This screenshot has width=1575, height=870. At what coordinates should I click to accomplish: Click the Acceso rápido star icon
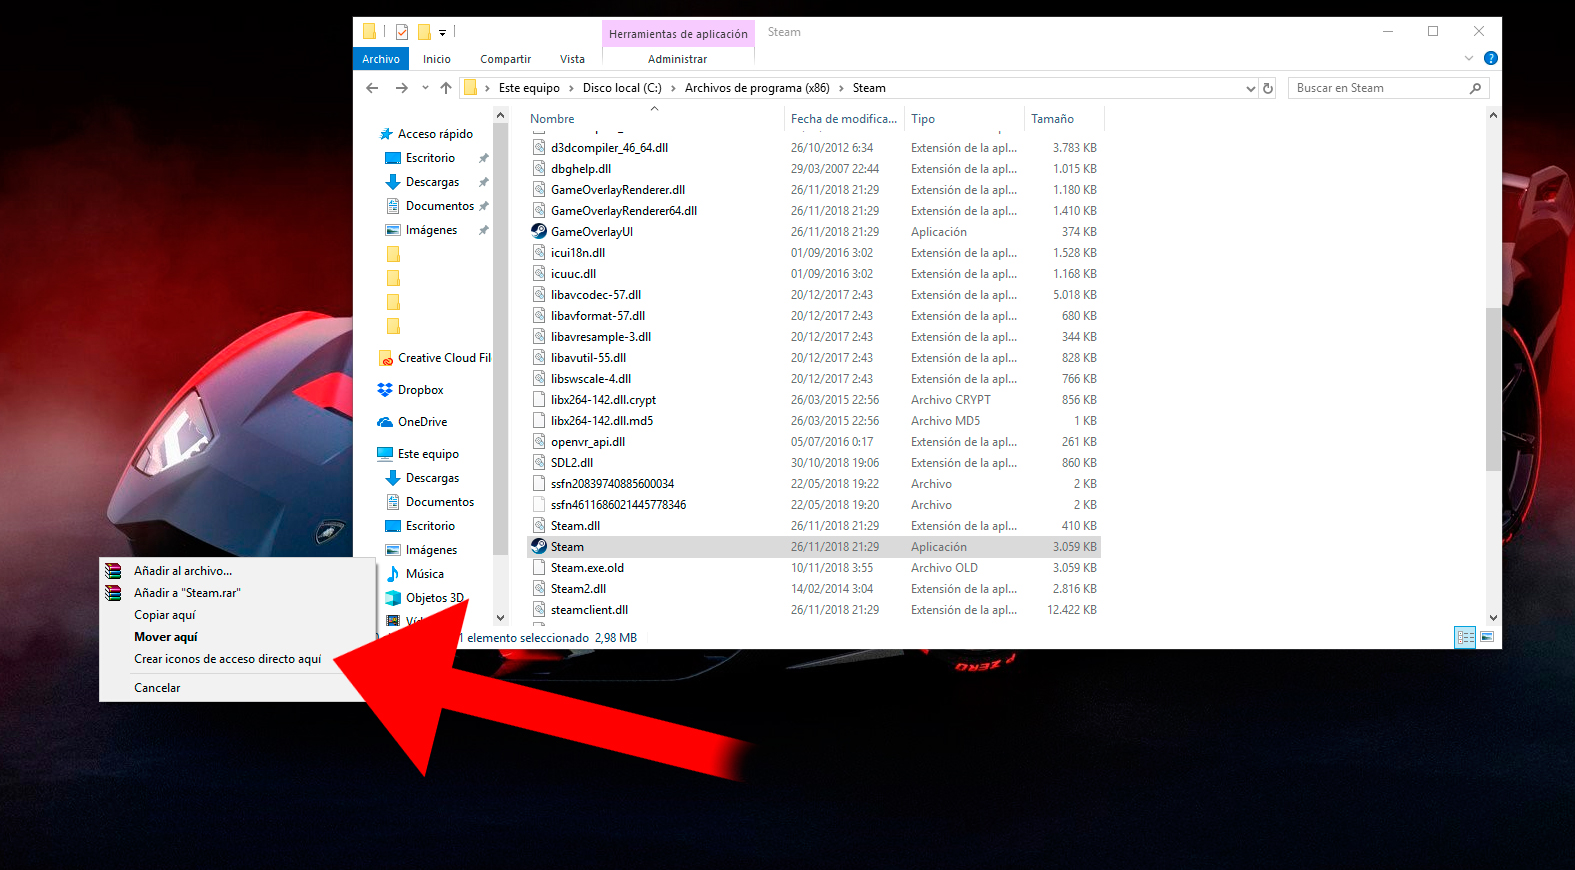(386, 134)
